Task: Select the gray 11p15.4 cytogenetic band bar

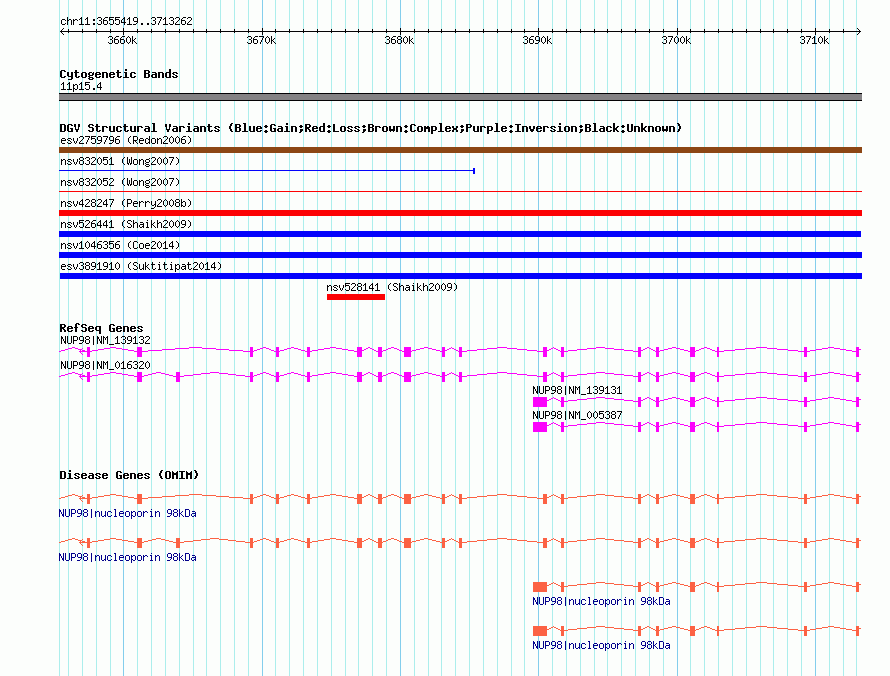Action: 460,97
